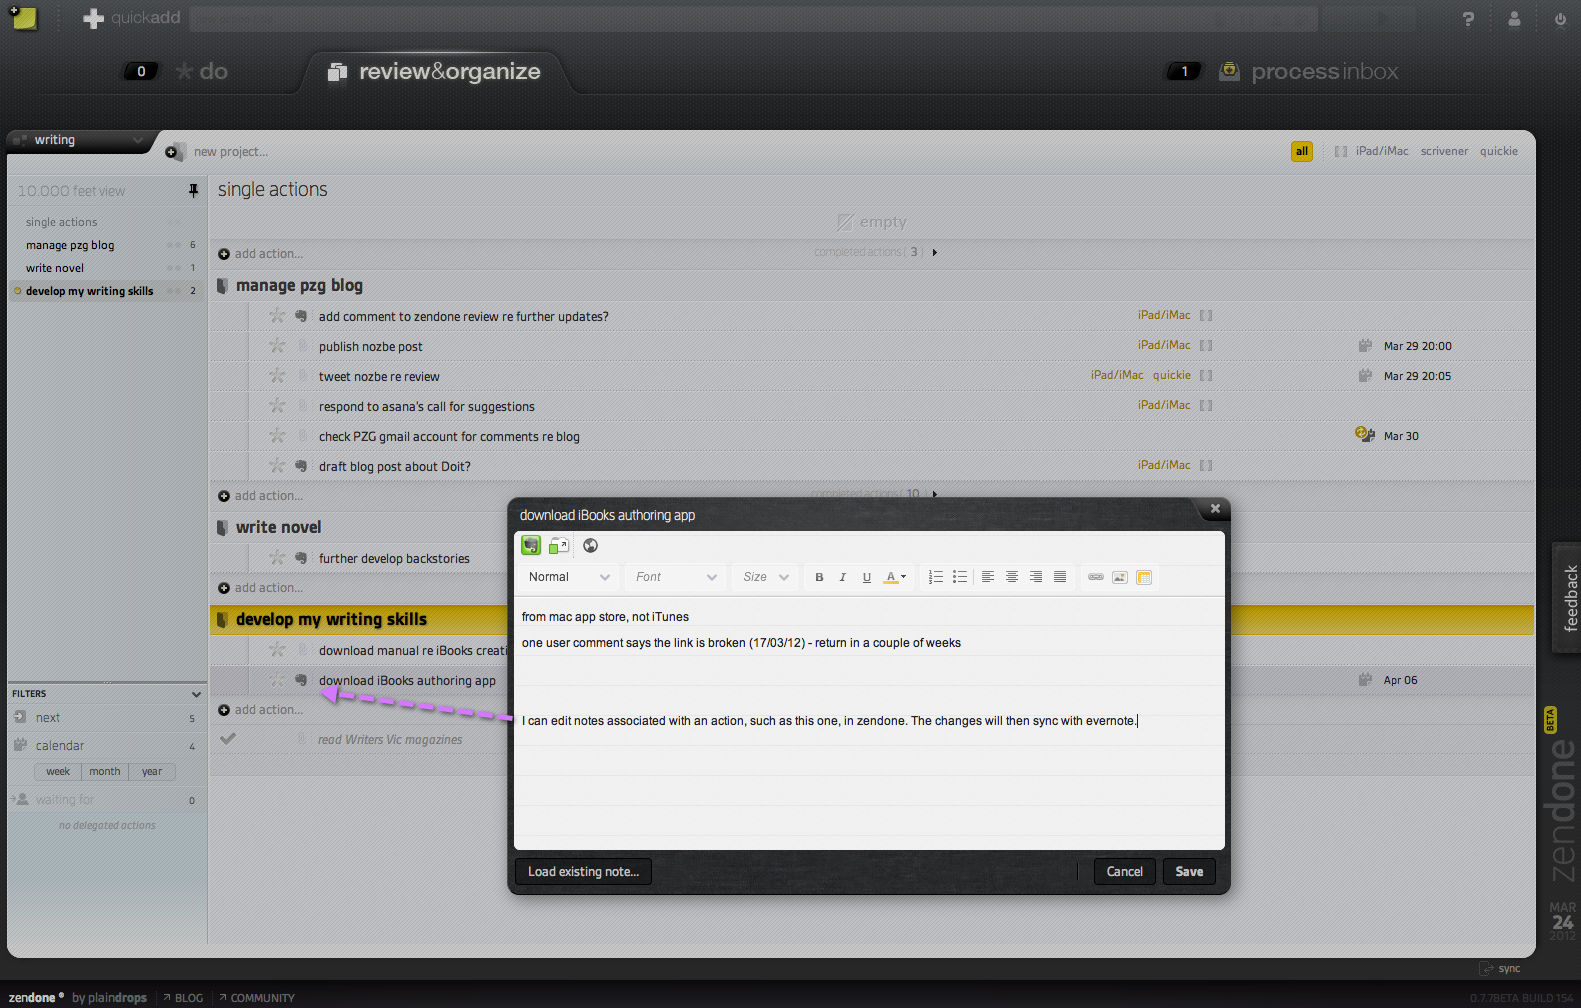The height and width of the screenshot is (1008, 1581).
Task: Mark 'read Writers Vic magazines' checkmark
Action: (228, 739)
